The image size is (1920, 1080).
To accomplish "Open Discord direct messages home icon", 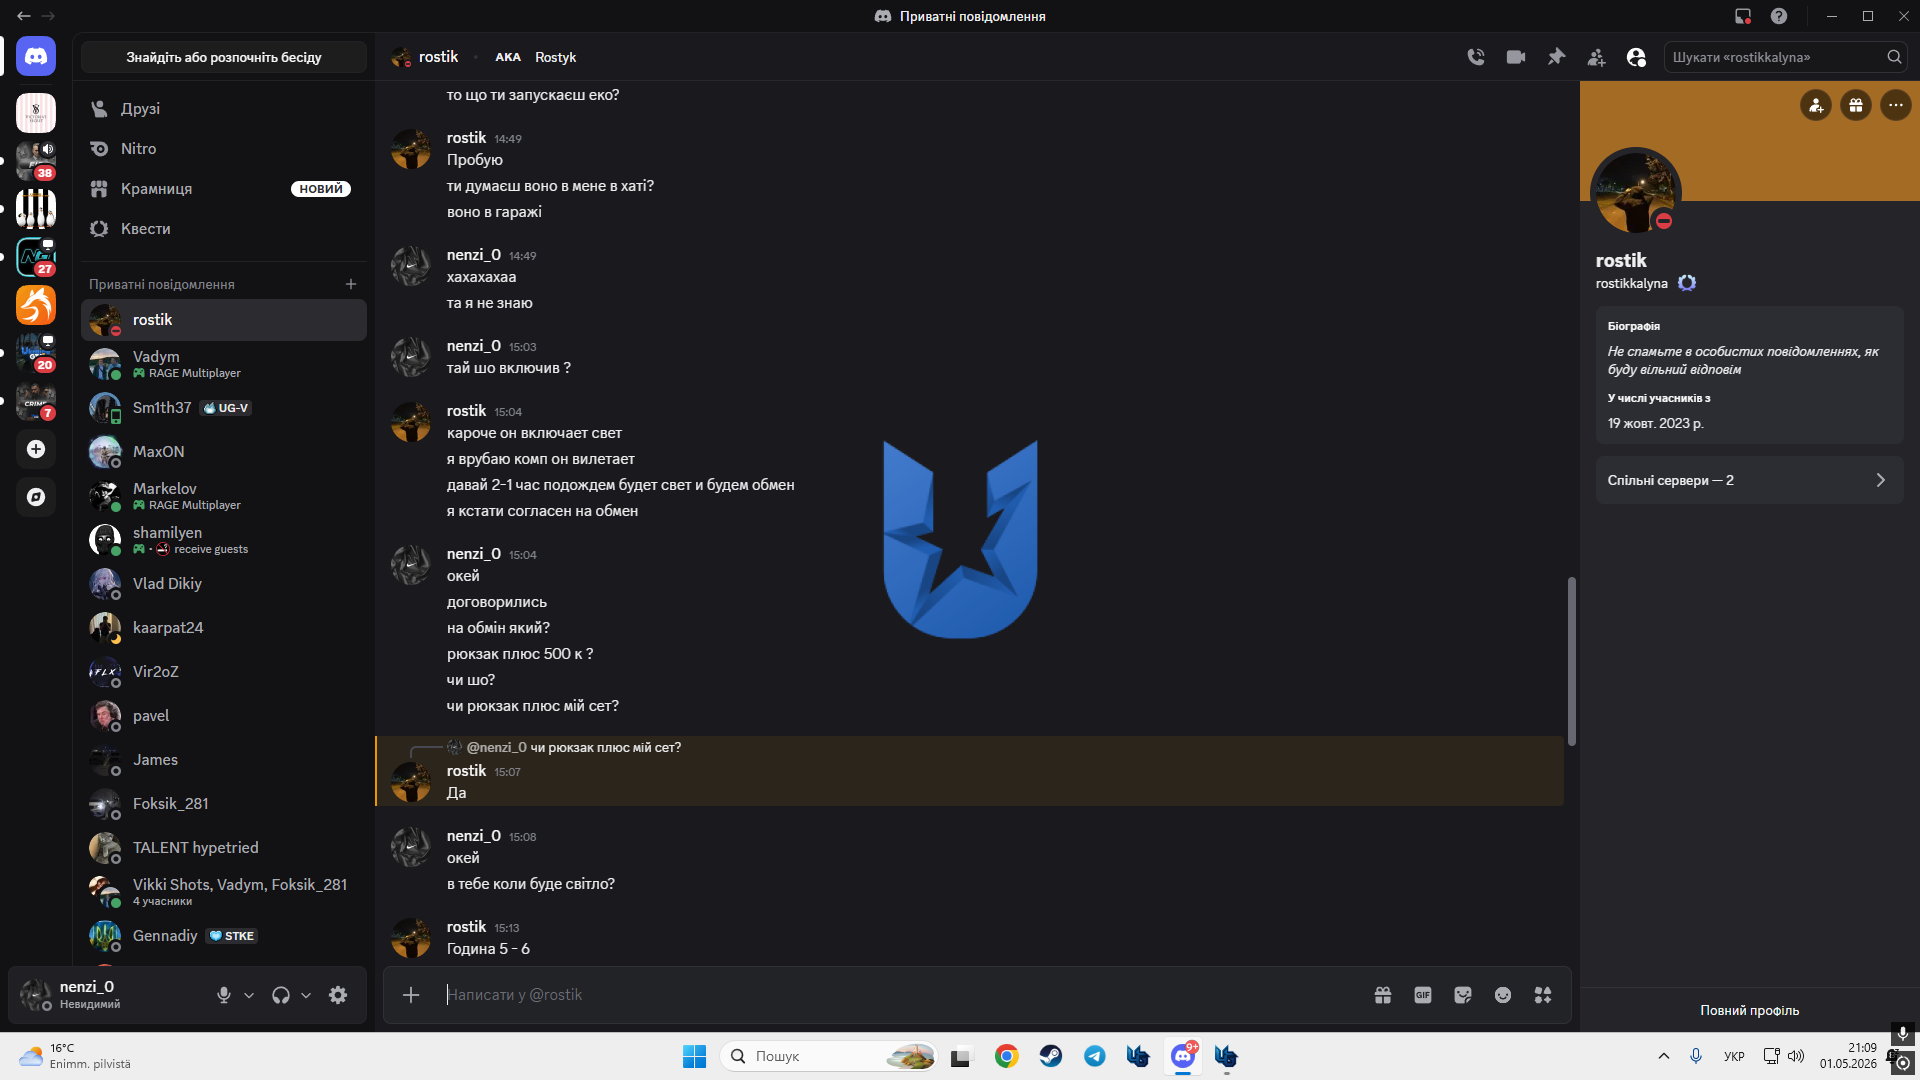I will click(36, 57).
